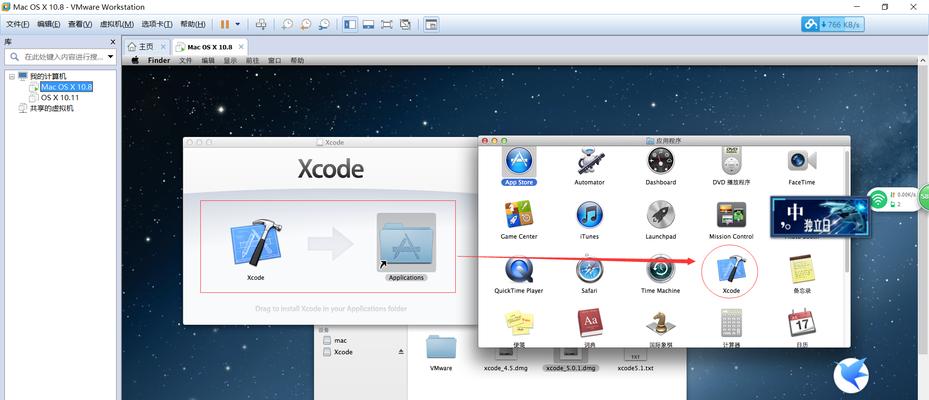Click the Applications folder shortcut in Xcode installer
Viewport: 929px width, 400px height.
coord(406,244)
